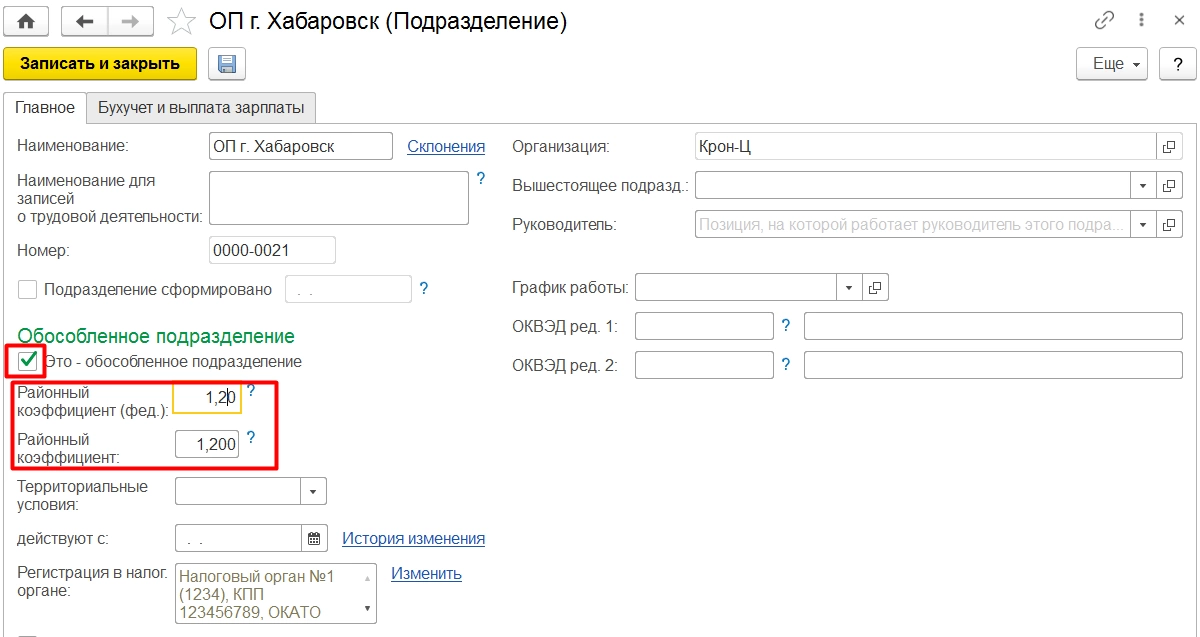Click the Home icon button
The image size is (1200, 637).
pyautogui.click(x=27, y=21)
